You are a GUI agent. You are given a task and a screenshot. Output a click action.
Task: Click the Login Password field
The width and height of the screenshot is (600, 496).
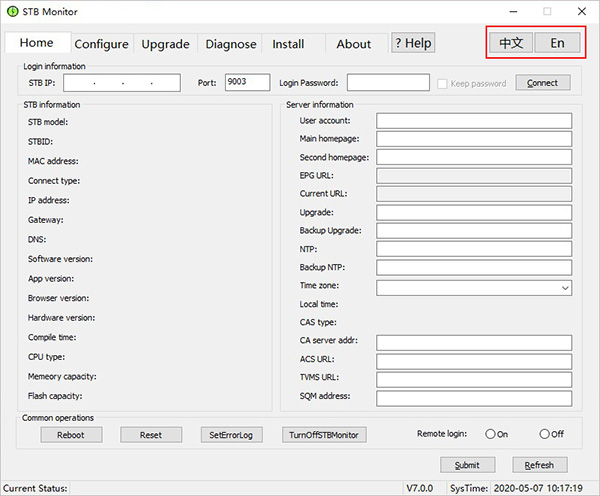pyautogui.click(x=387, y=83)
